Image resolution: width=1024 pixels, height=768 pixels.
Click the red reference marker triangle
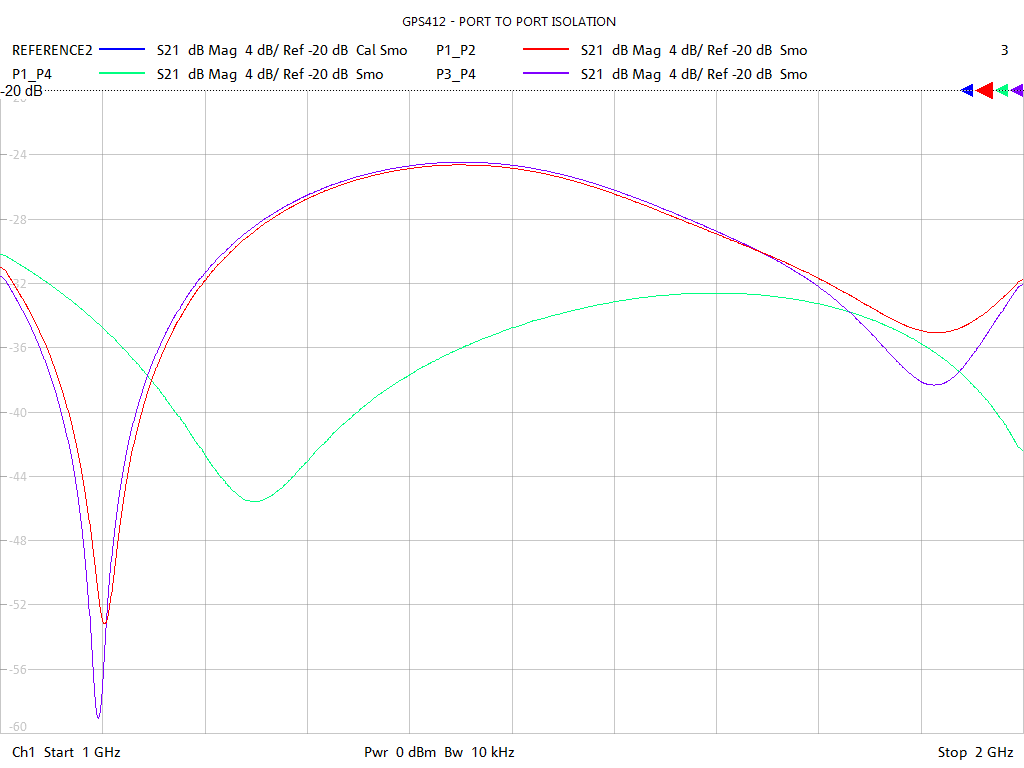pos(985,91)
